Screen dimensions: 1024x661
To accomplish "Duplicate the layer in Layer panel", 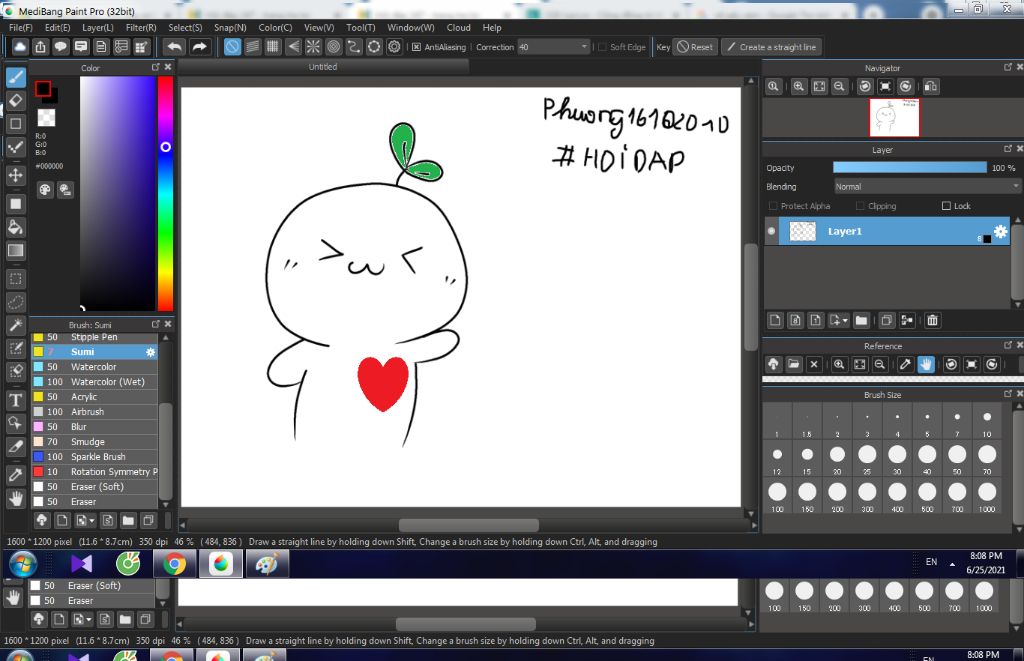I will click(886, 320).
